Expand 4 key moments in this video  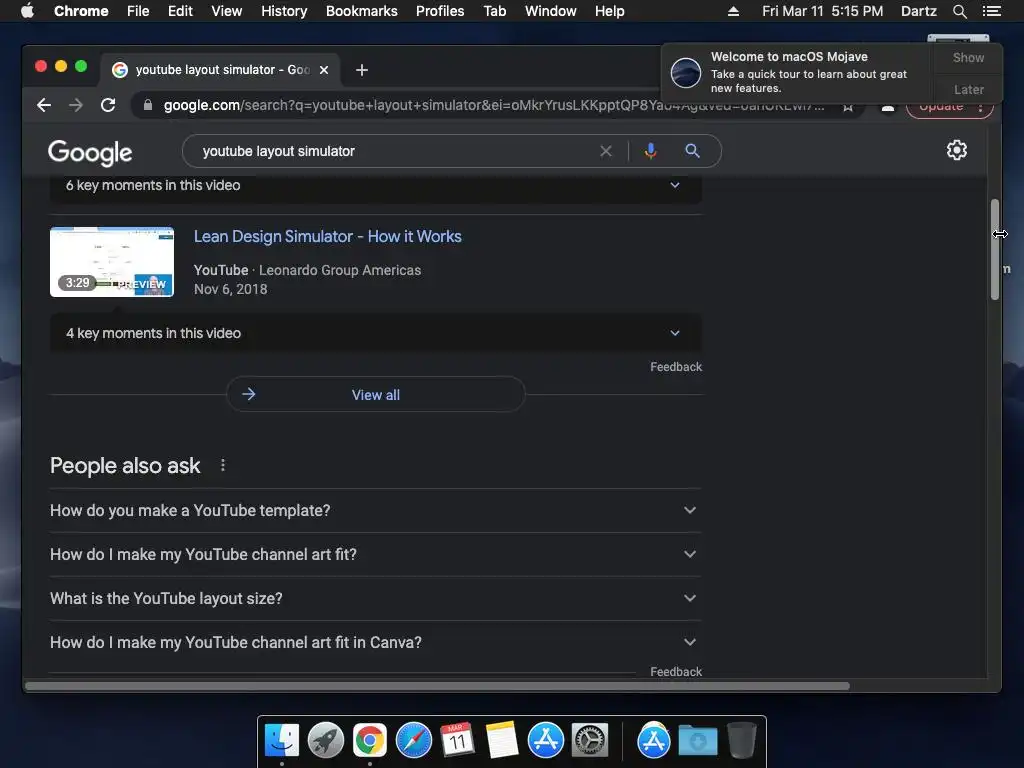tap(376, 333)
